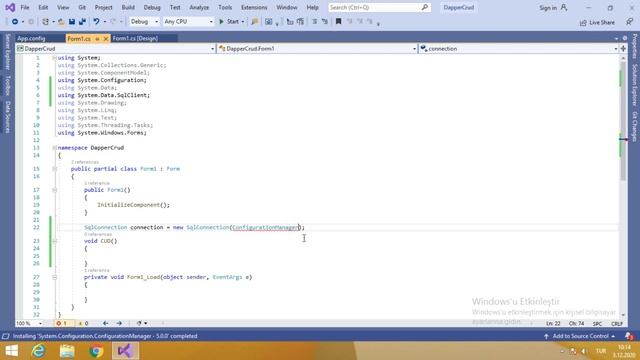Viewport: 640px width, 360px height.
Task: Open the Any CPU platform dropdown
Action: [x=188, y=22]
